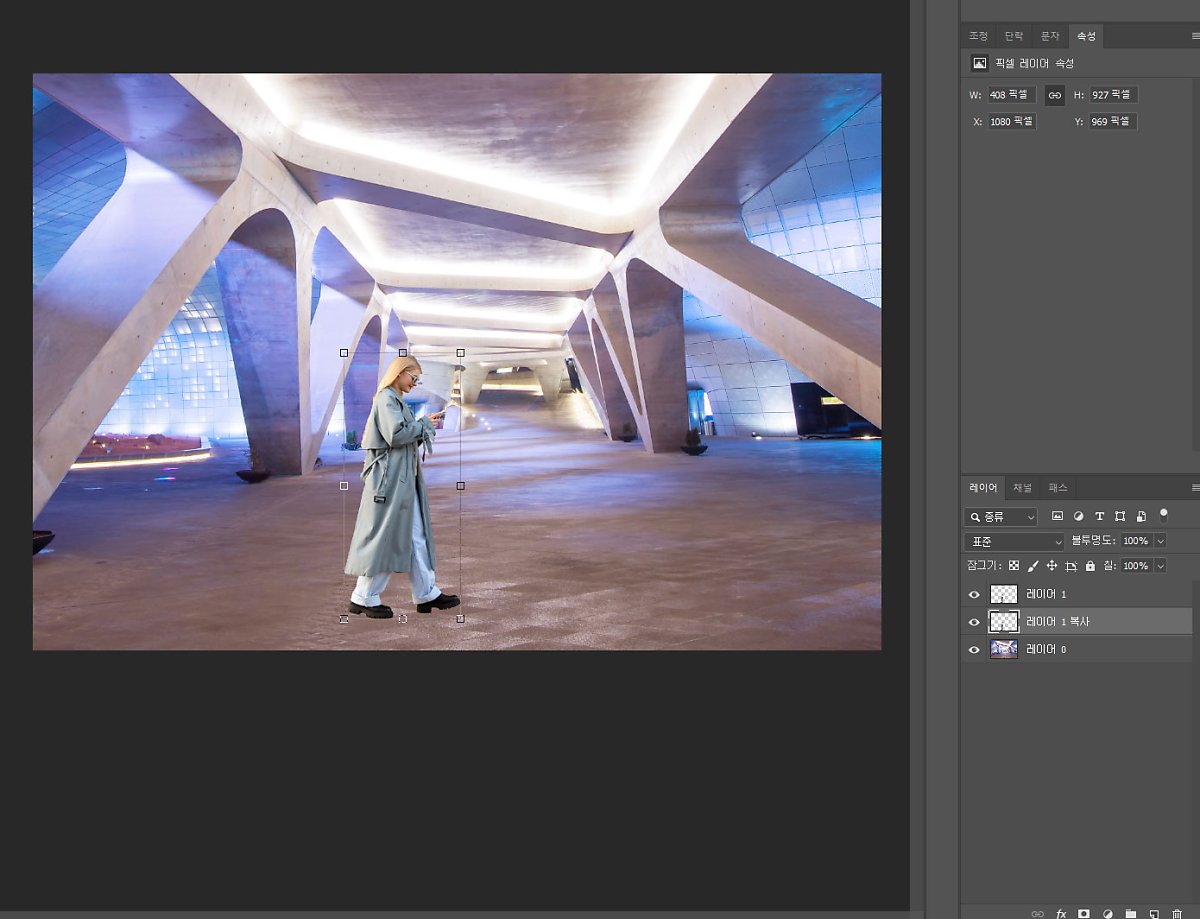
Task: Select the 레이어 0 layer name
Action: pyautogui.click(x=1046, y=649)
